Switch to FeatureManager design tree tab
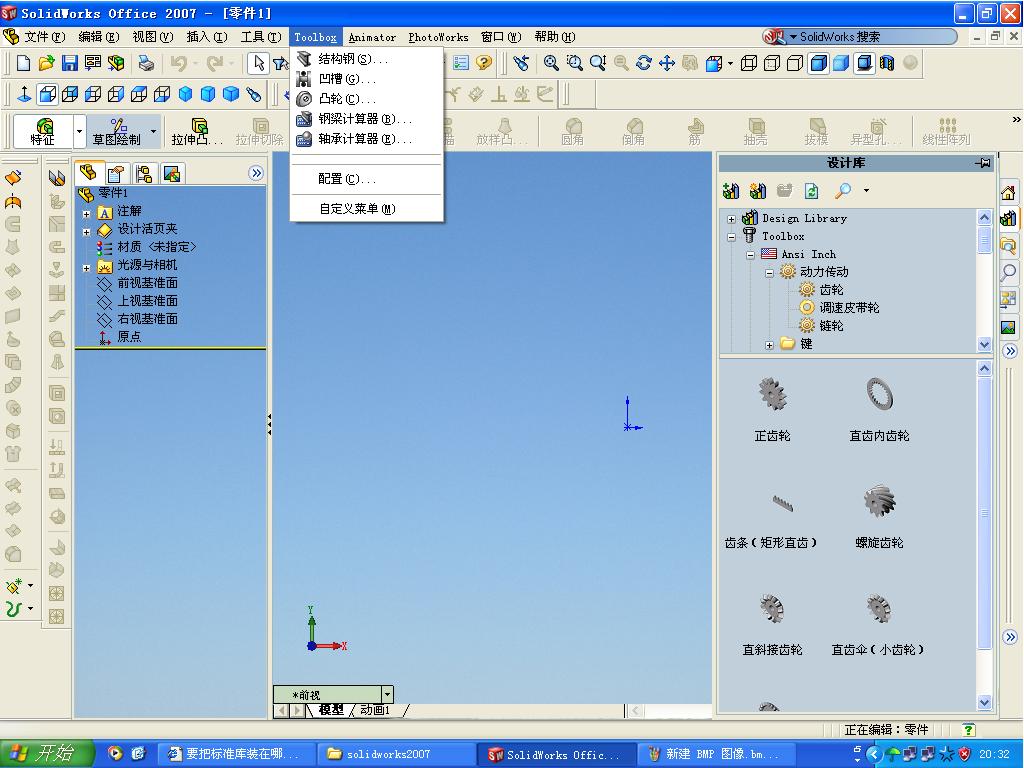Screen dimensions: 1024x768 [x=88, y=173]
